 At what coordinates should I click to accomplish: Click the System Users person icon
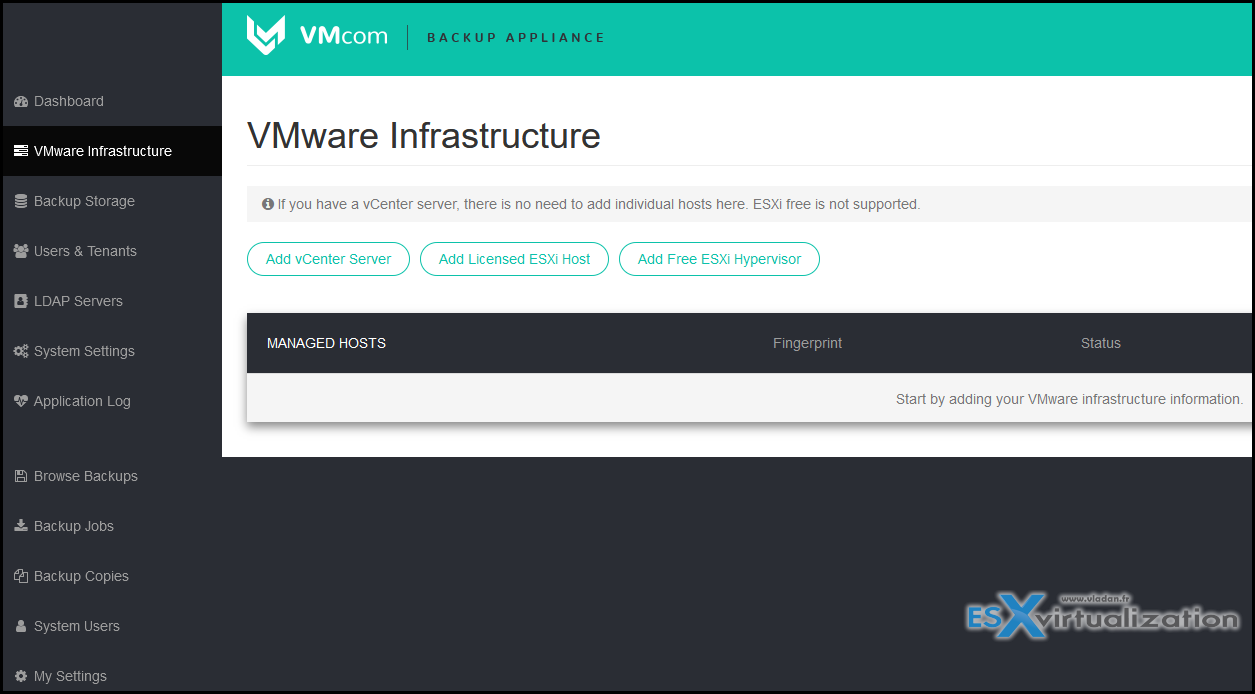coord(21,627)
